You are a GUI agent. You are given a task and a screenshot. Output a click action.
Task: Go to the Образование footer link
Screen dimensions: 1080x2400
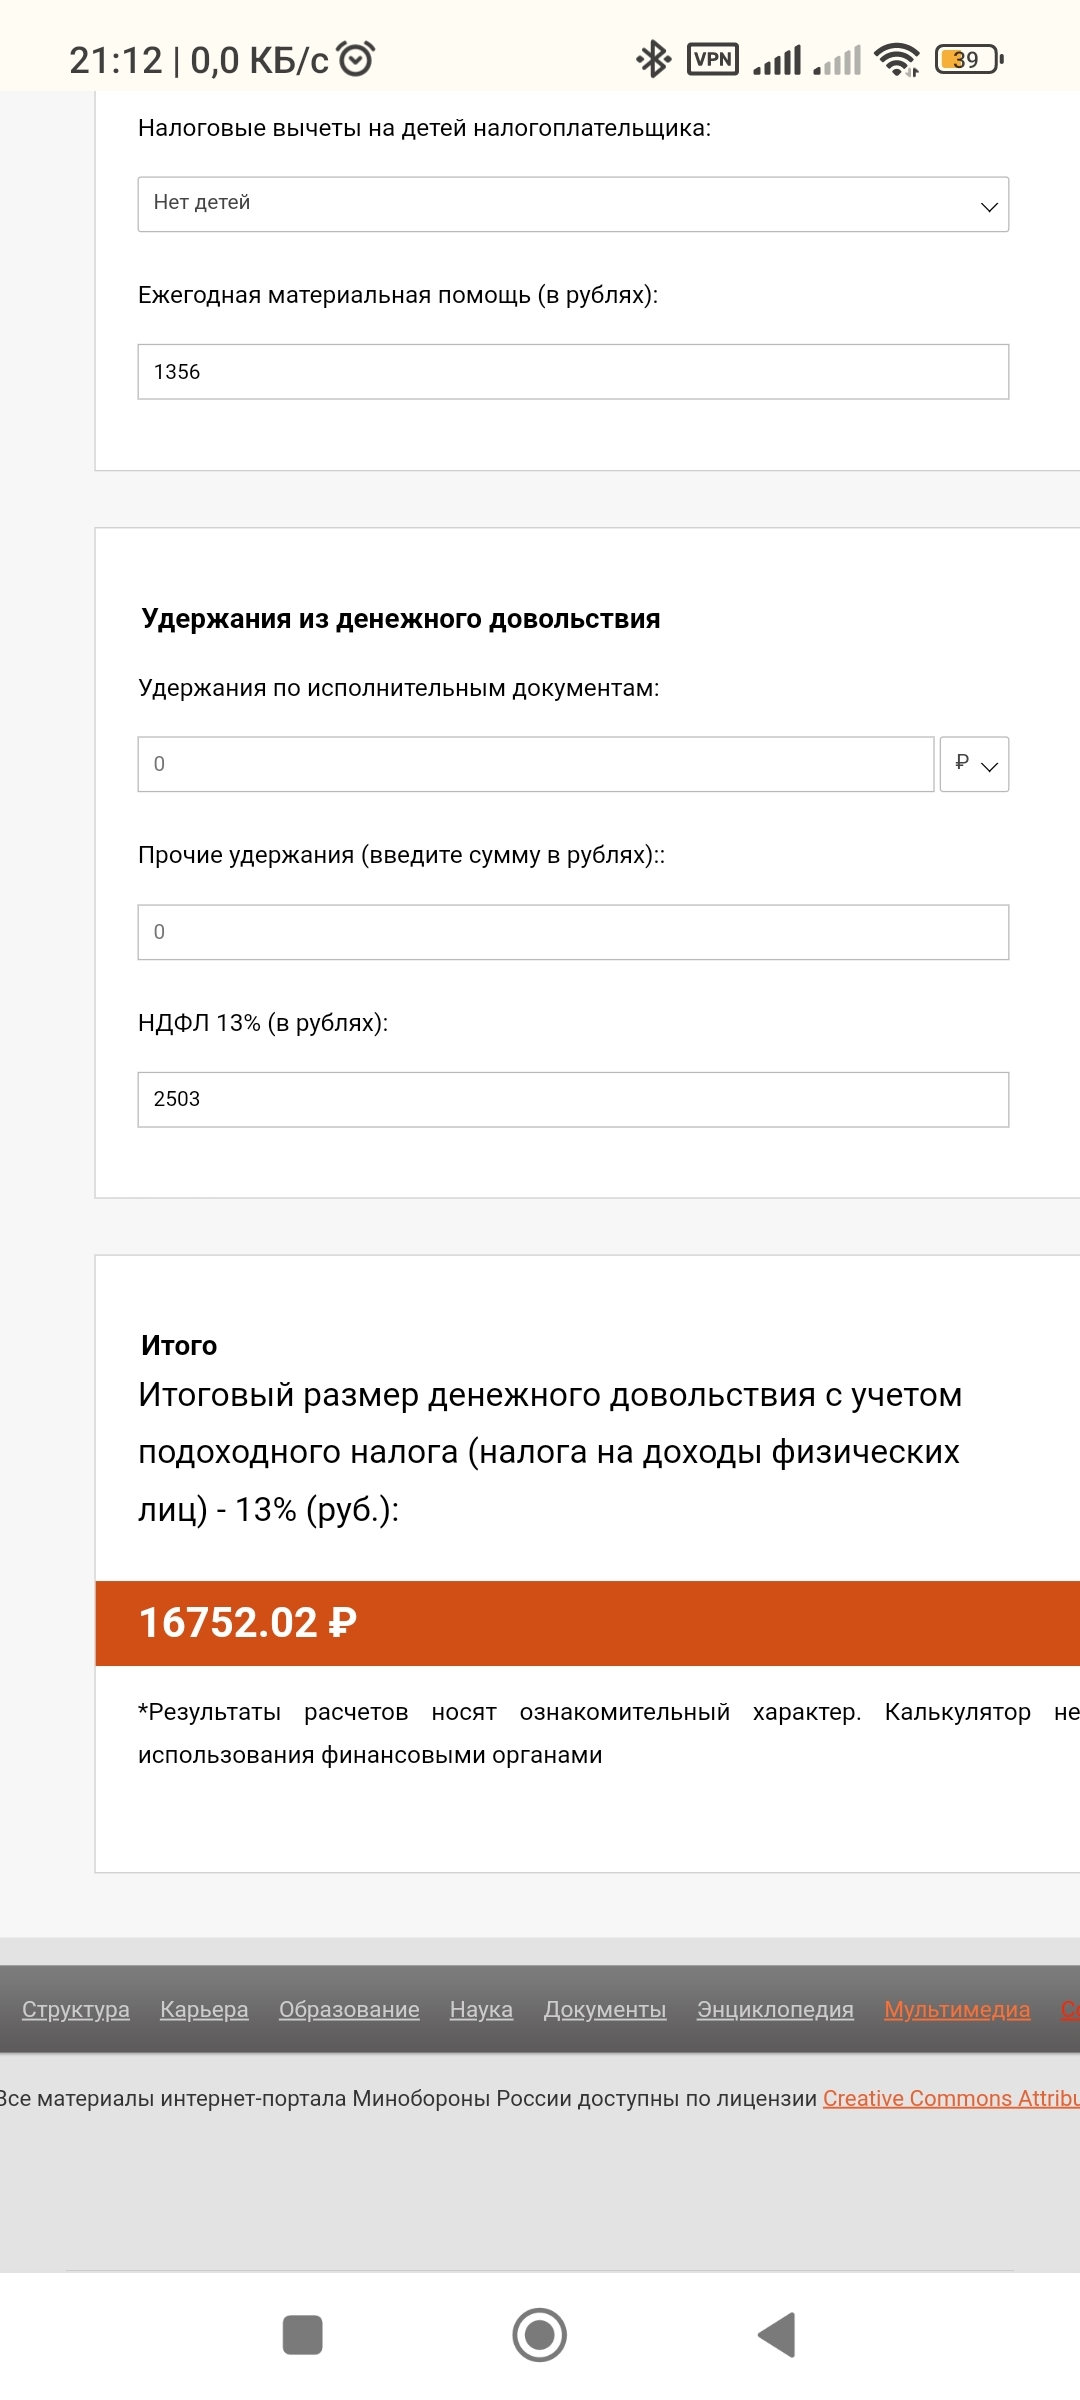pos(349,2009)
